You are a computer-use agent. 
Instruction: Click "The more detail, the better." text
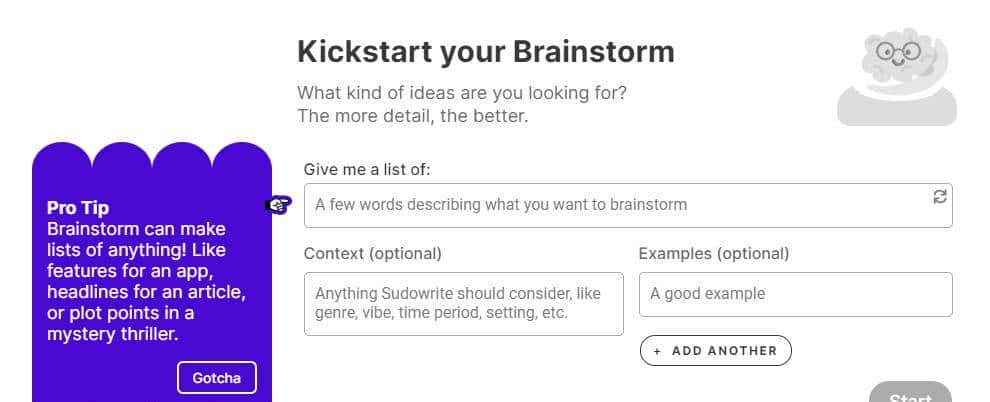[412, 116]
